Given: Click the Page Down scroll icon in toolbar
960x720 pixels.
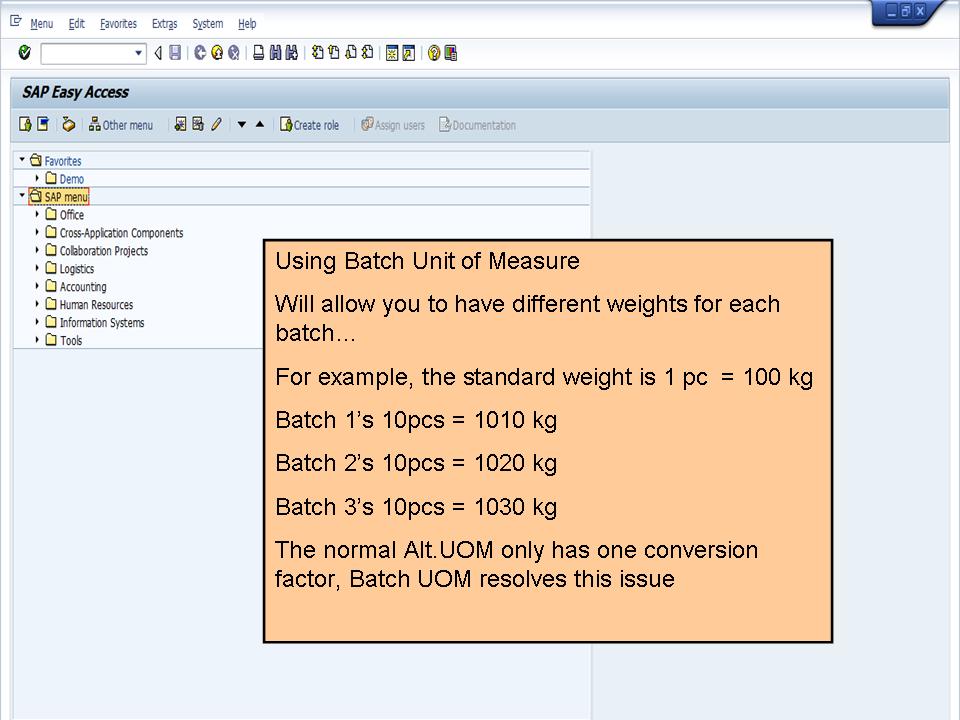Looking at the screenshot, I should 349,53.
